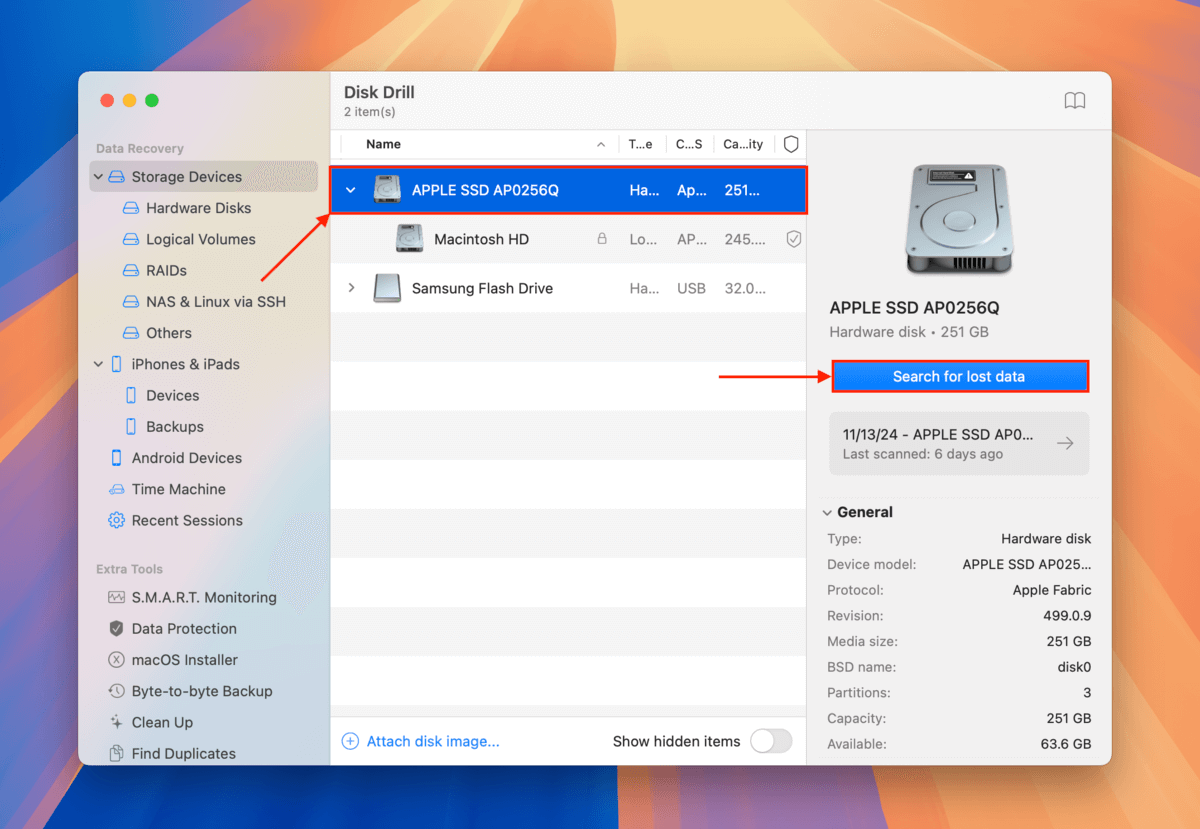Open Android Devices in sidebar
1200x829 pixels.
[x=187, y=458]
